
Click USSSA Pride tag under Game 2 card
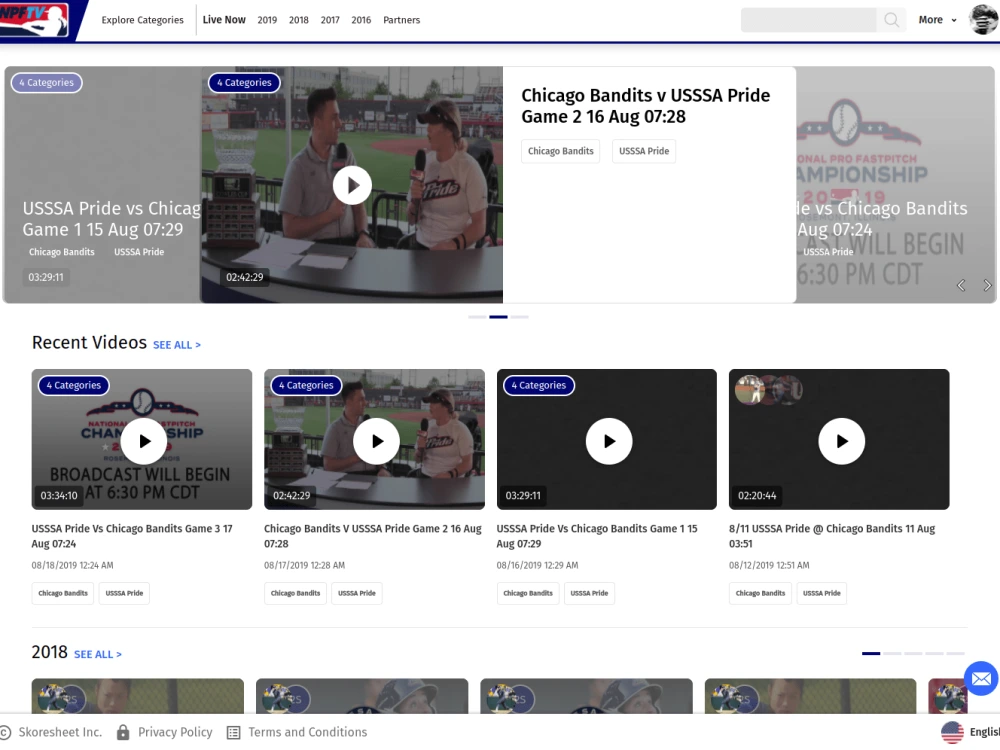357,593
